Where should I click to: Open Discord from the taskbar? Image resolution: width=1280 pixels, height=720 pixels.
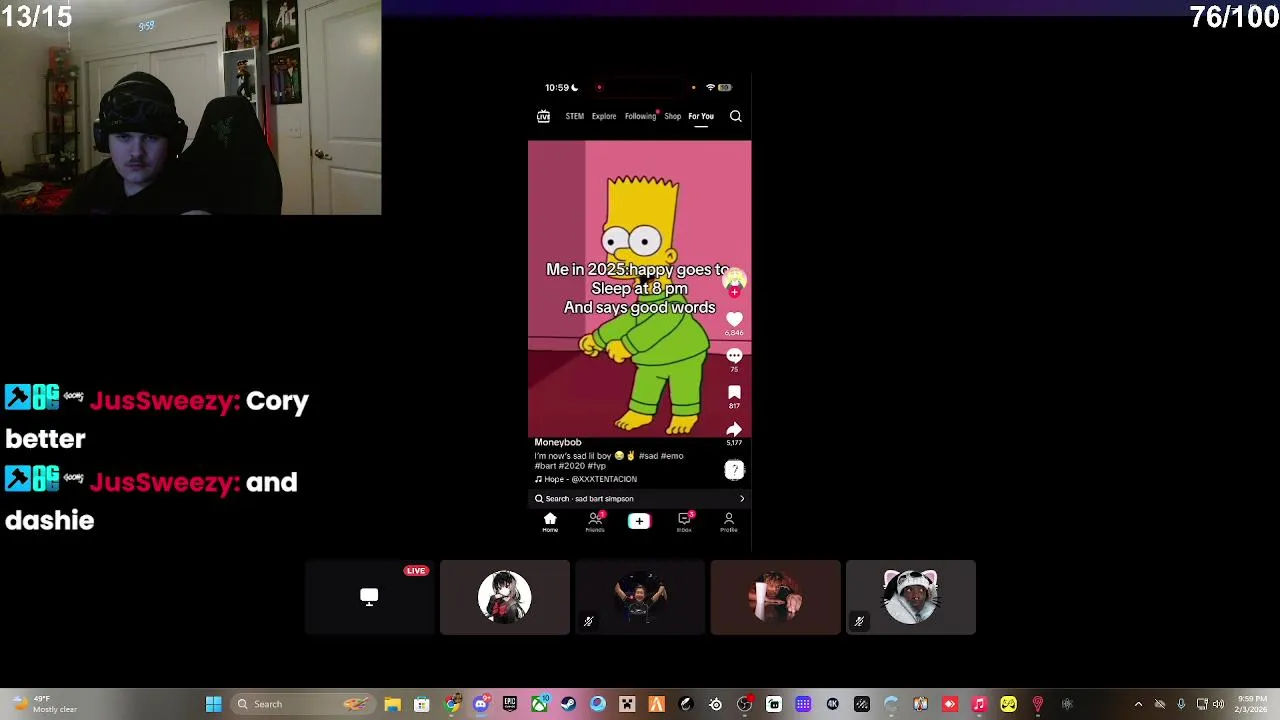pos(480,704)
